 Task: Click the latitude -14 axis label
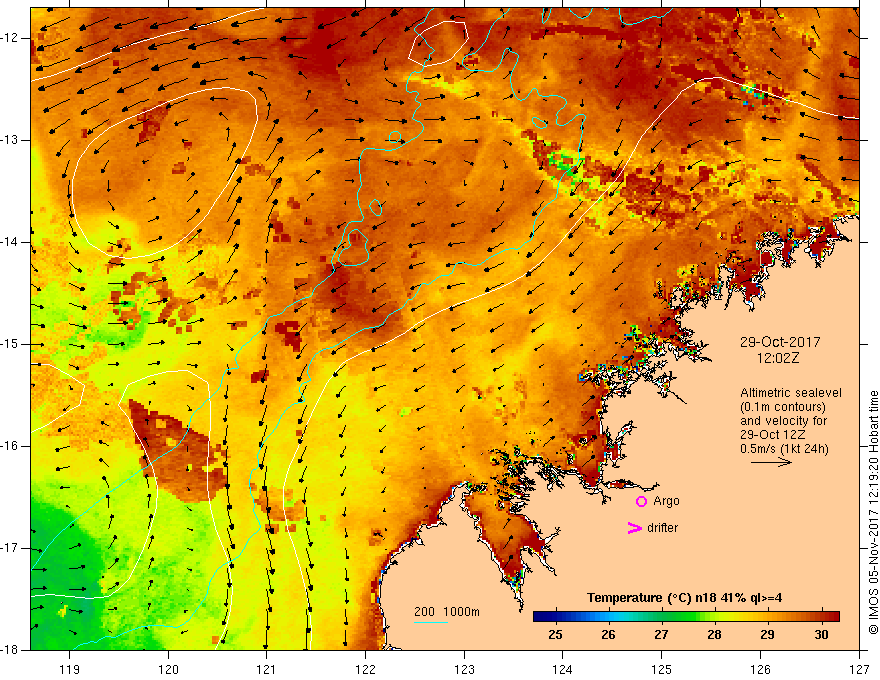tap(11, 242)
